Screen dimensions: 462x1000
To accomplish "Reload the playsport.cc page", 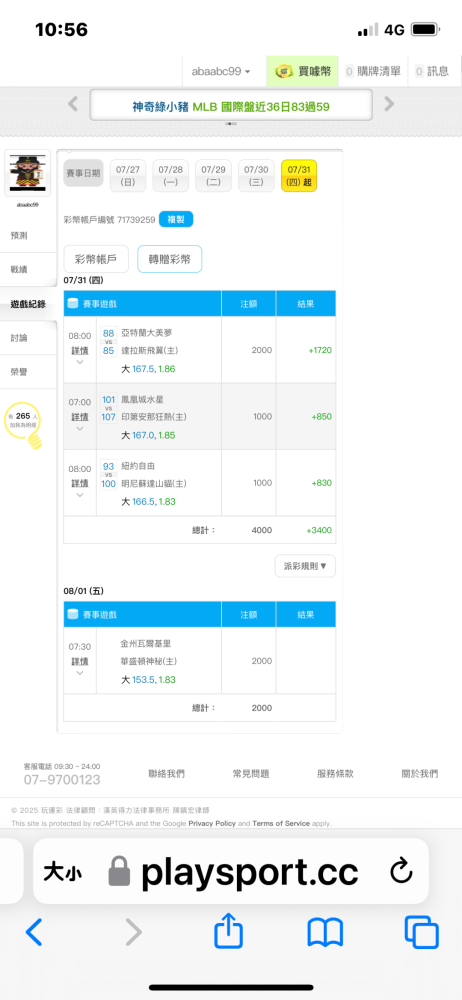I will point(401,872).
